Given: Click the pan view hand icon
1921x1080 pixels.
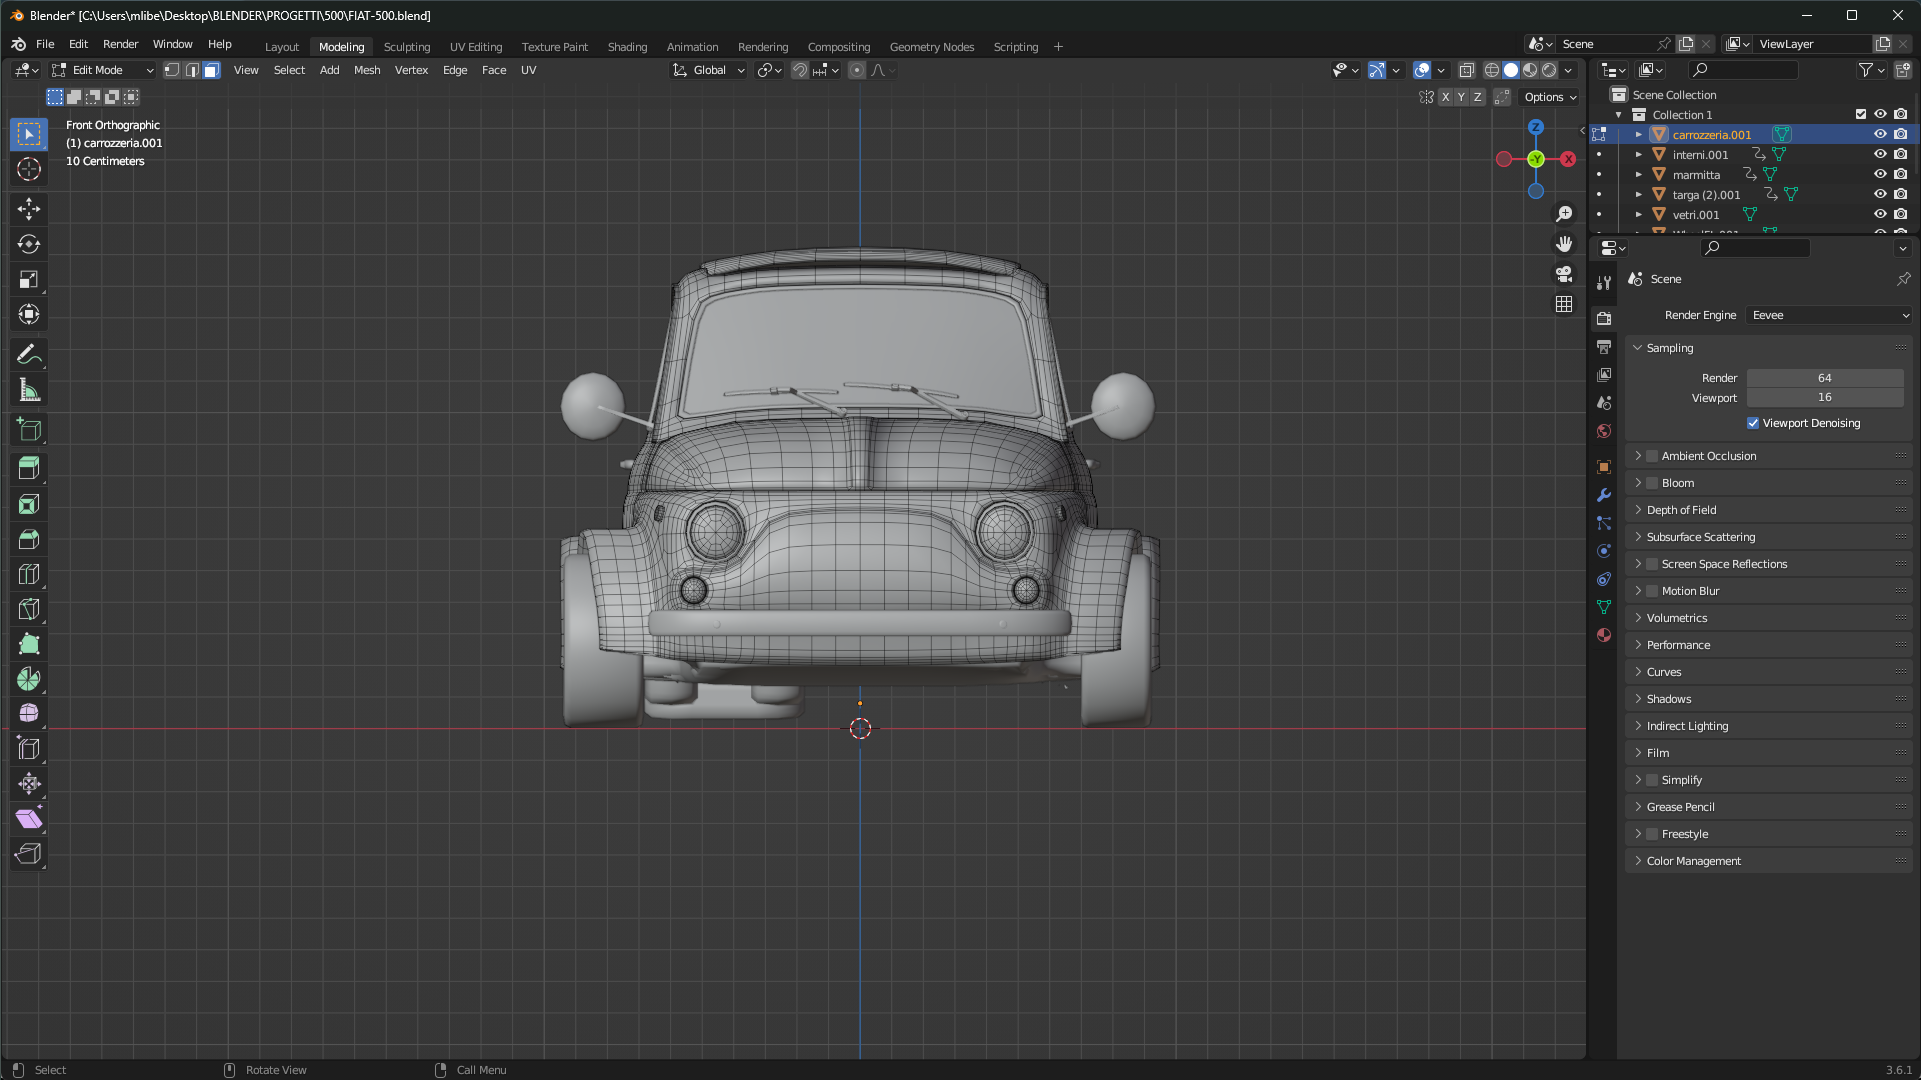Looking at the screenshot, I should click(x=1564, y=244).
